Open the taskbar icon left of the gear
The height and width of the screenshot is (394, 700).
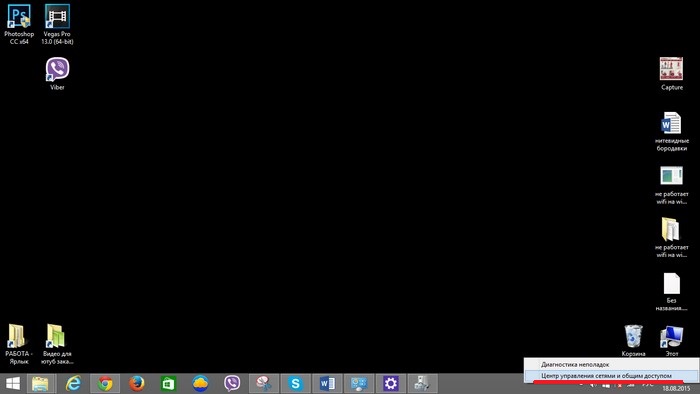[x=359, y=383]
